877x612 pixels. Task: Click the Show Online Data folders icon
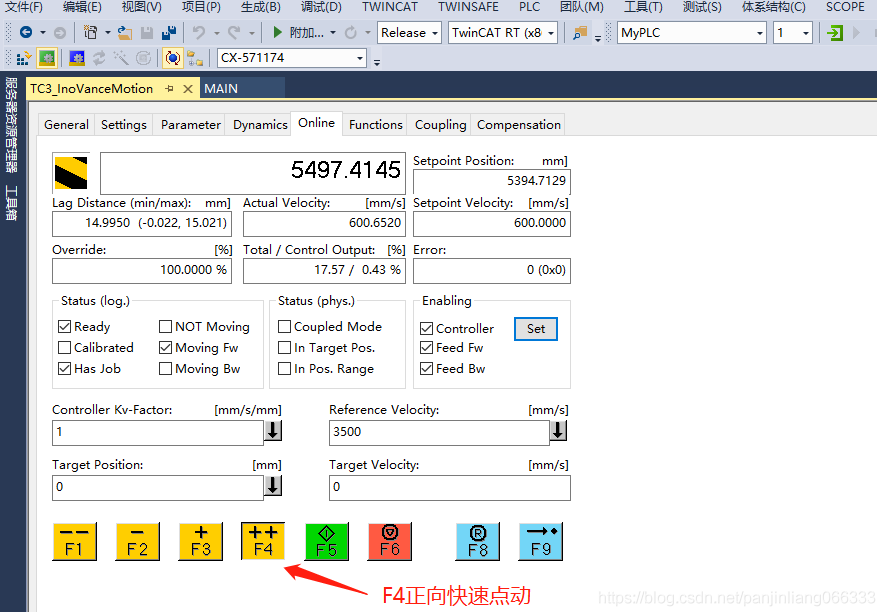195,58
